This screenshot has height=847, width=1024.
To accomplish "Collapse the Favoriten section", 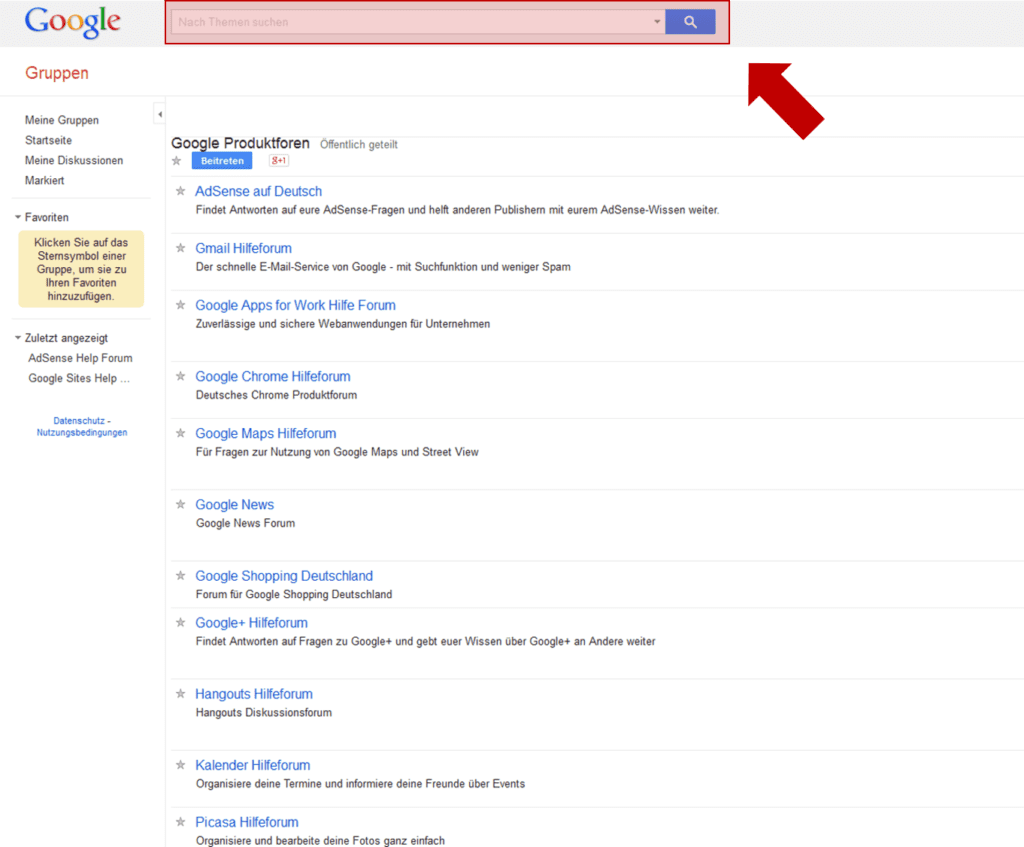I will point(18,217).
